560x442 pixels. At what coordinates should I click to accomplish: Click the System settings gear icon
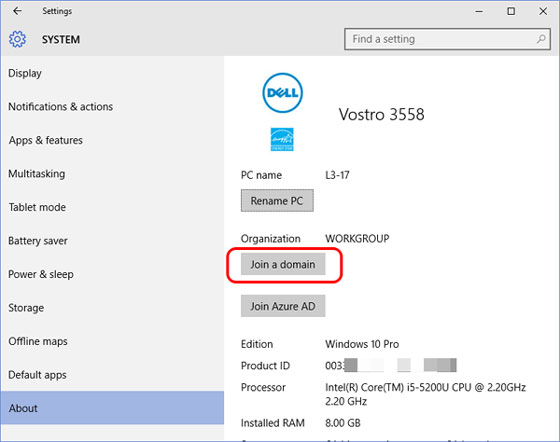pos(17,39)
